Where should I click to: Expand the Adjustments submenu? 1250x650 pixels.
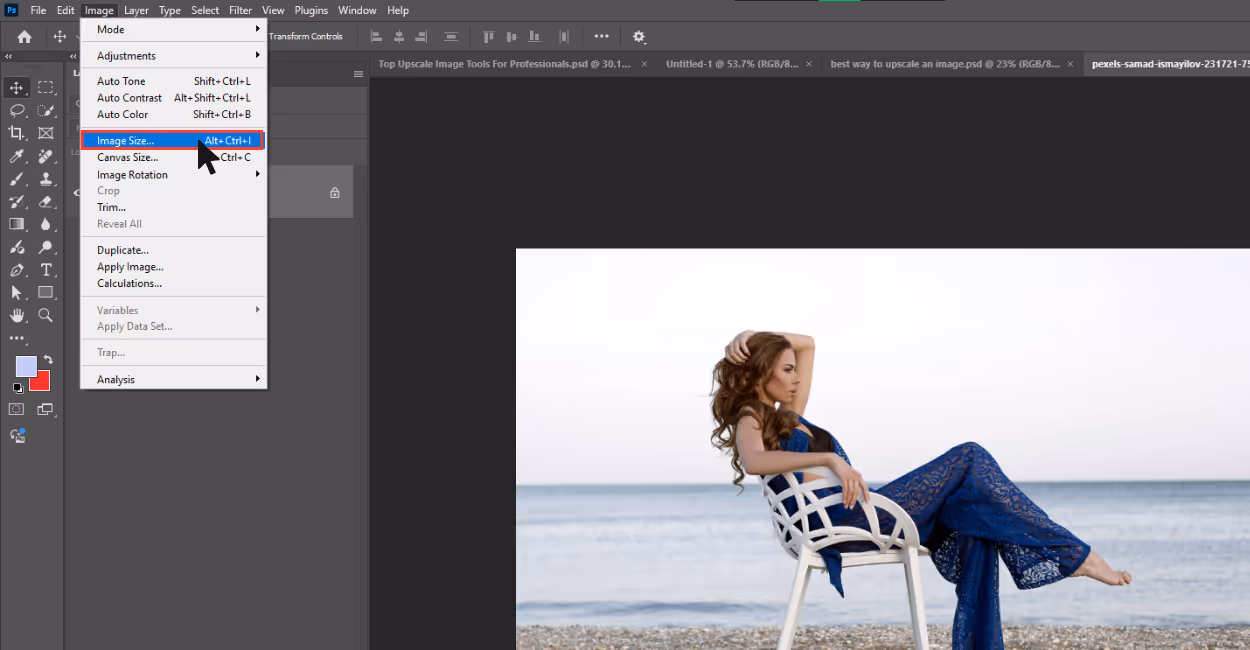coord(173,56)
